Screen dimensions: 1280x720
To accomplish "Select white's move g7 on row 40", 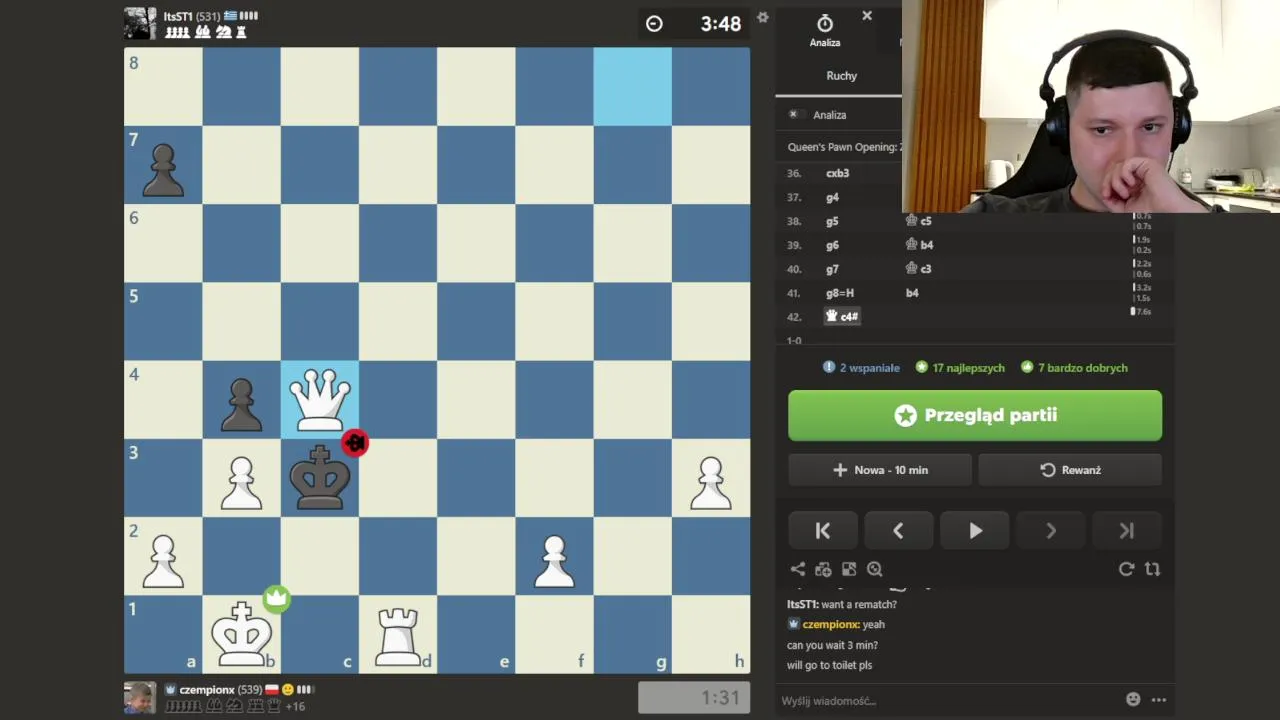I will [x=832, y=269].
